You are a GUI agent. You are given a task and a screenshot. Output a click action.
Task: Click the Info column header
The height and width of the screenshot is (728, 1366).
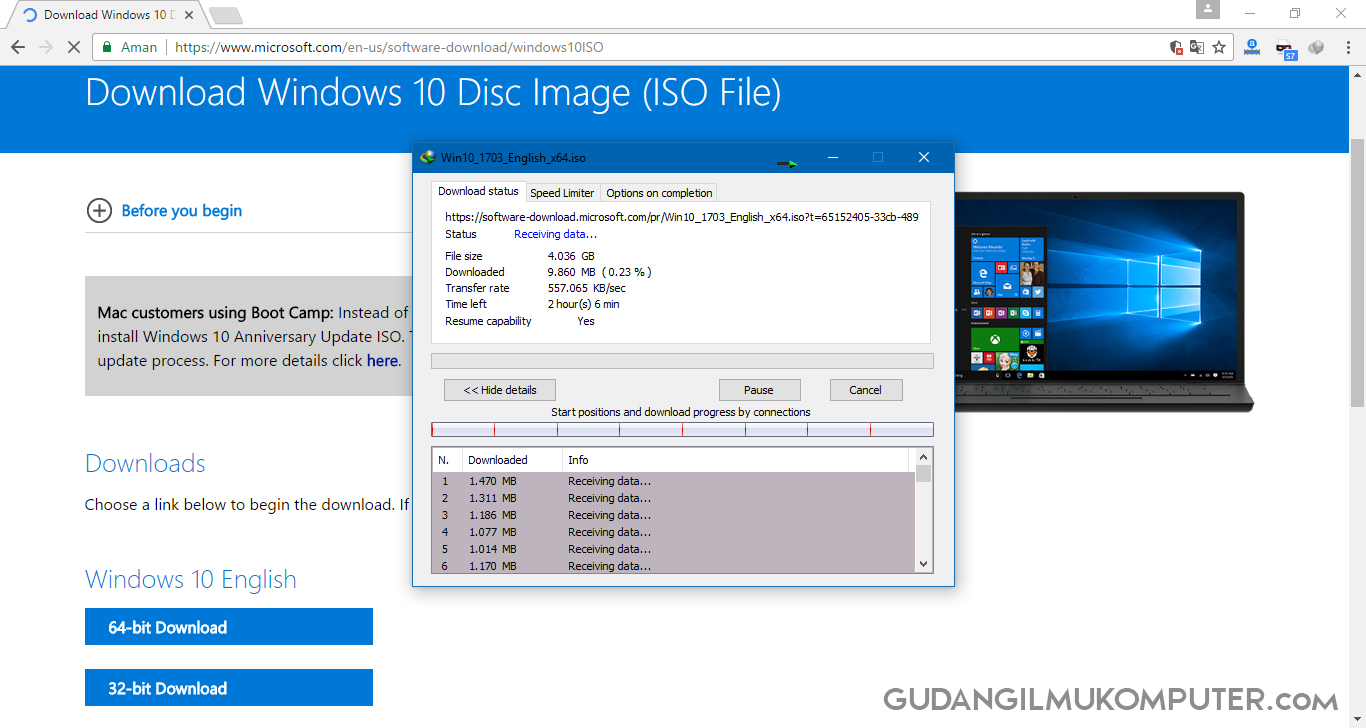point(736,460)
